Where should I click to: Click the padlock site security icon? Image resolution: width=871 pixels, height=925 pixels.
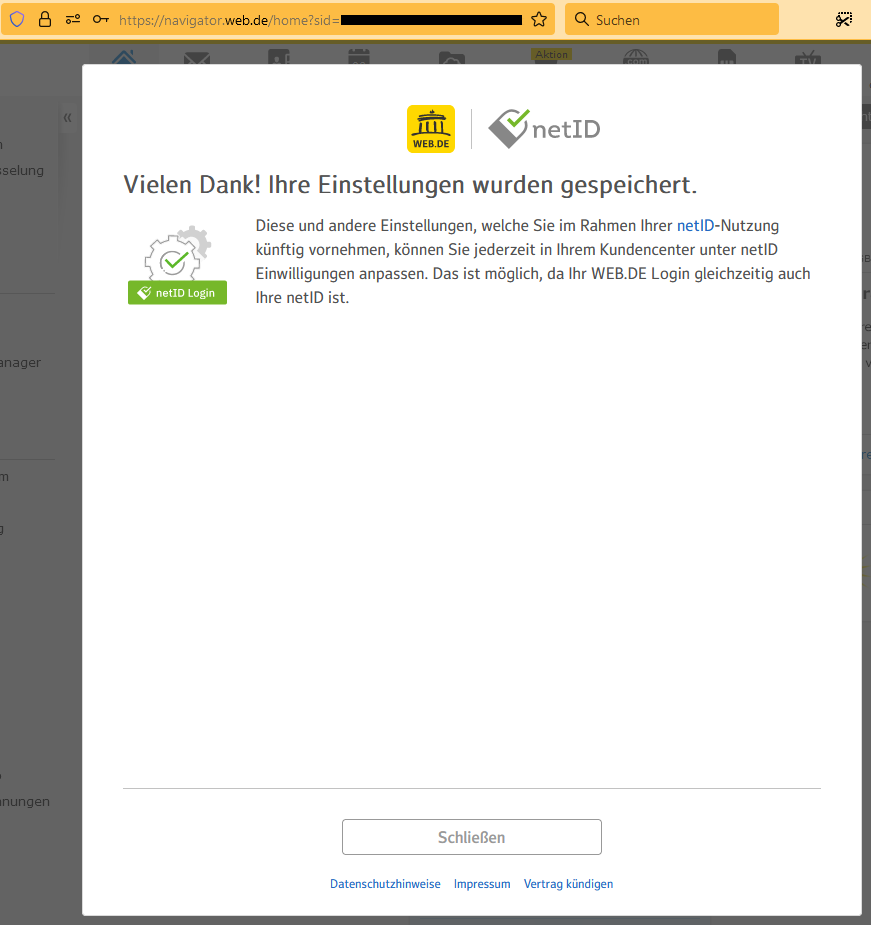45,19
